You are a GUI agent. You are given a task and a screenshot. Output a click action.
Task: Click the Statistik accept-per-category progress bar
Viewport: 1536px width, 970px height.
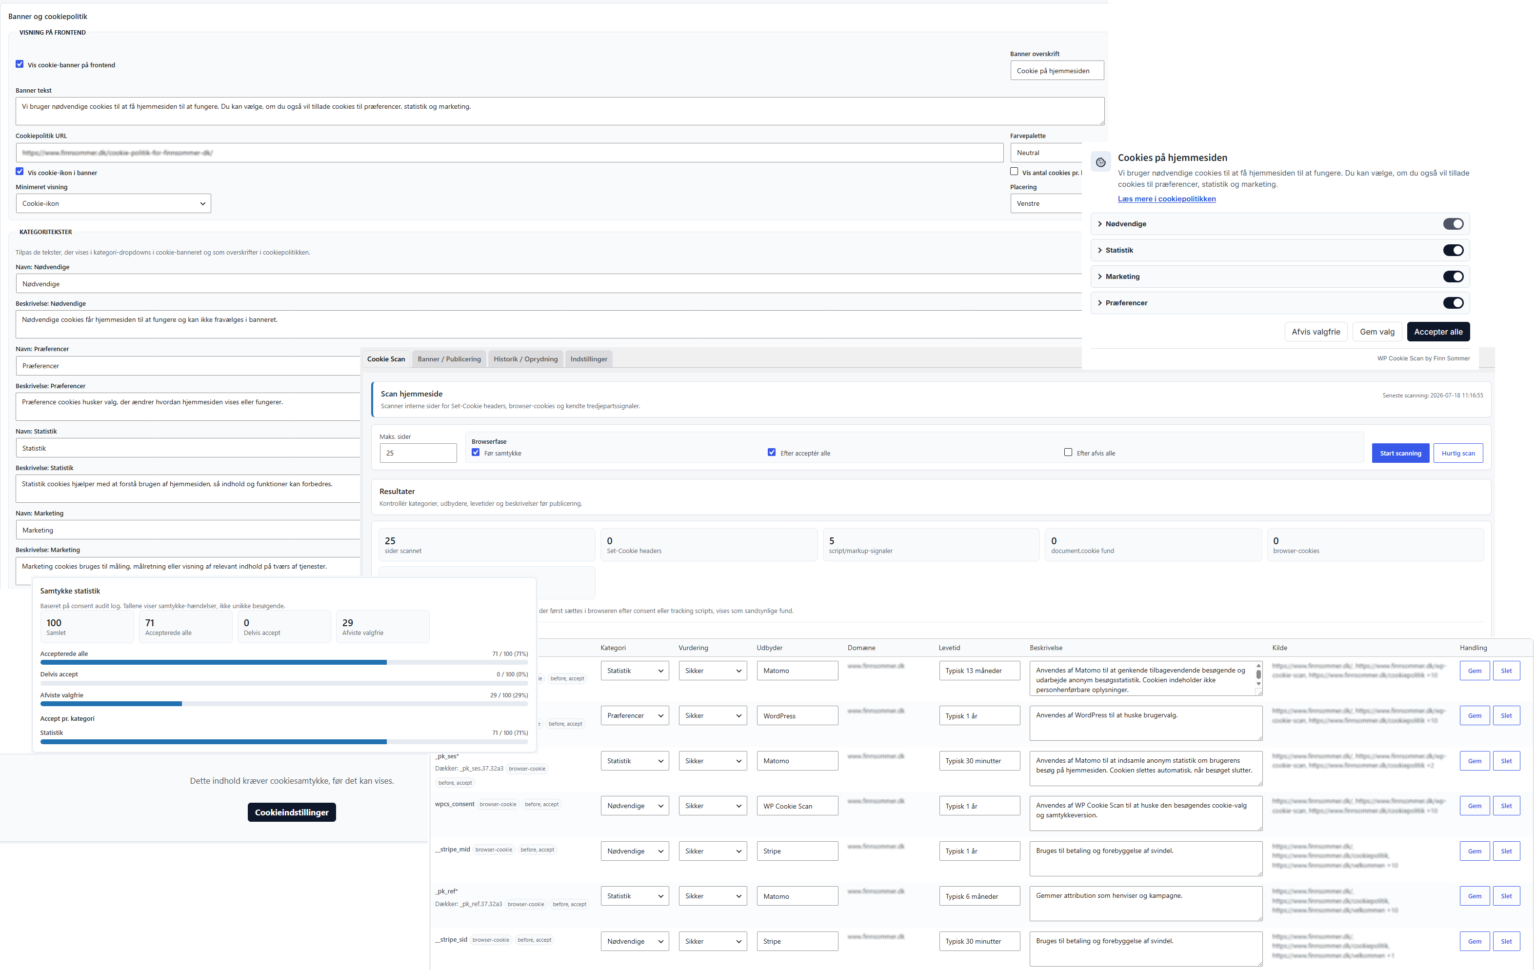click(284, 741)
